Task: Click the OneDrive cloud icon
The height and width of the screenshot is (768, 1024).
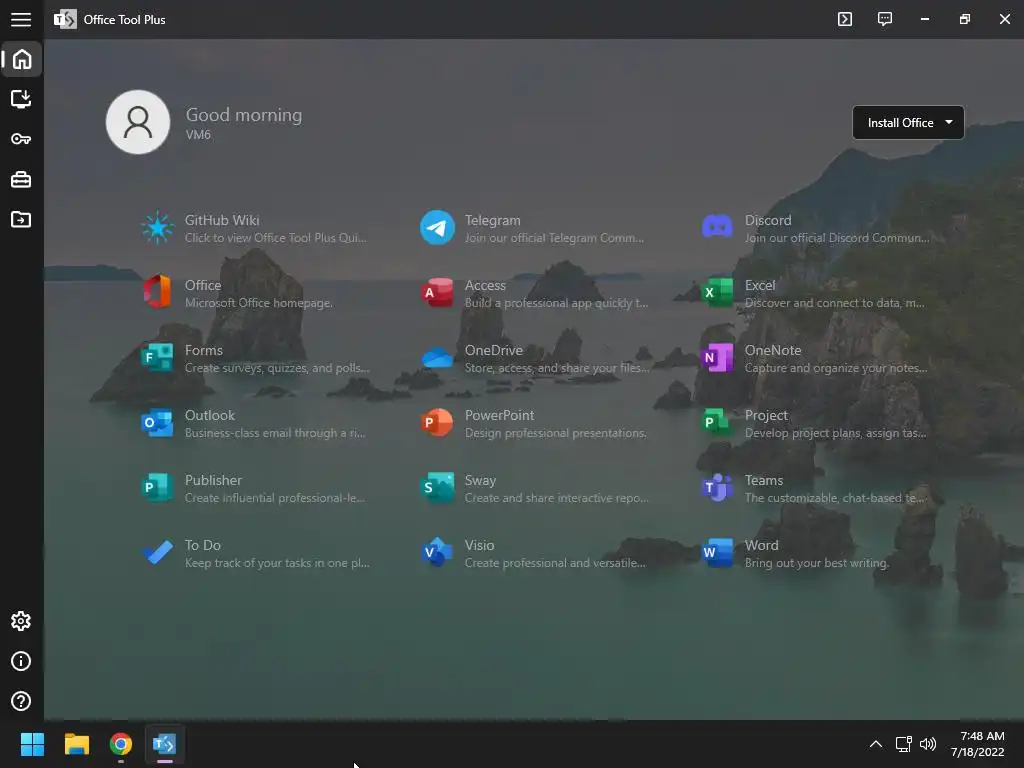Action: click(x=437, y=358)
